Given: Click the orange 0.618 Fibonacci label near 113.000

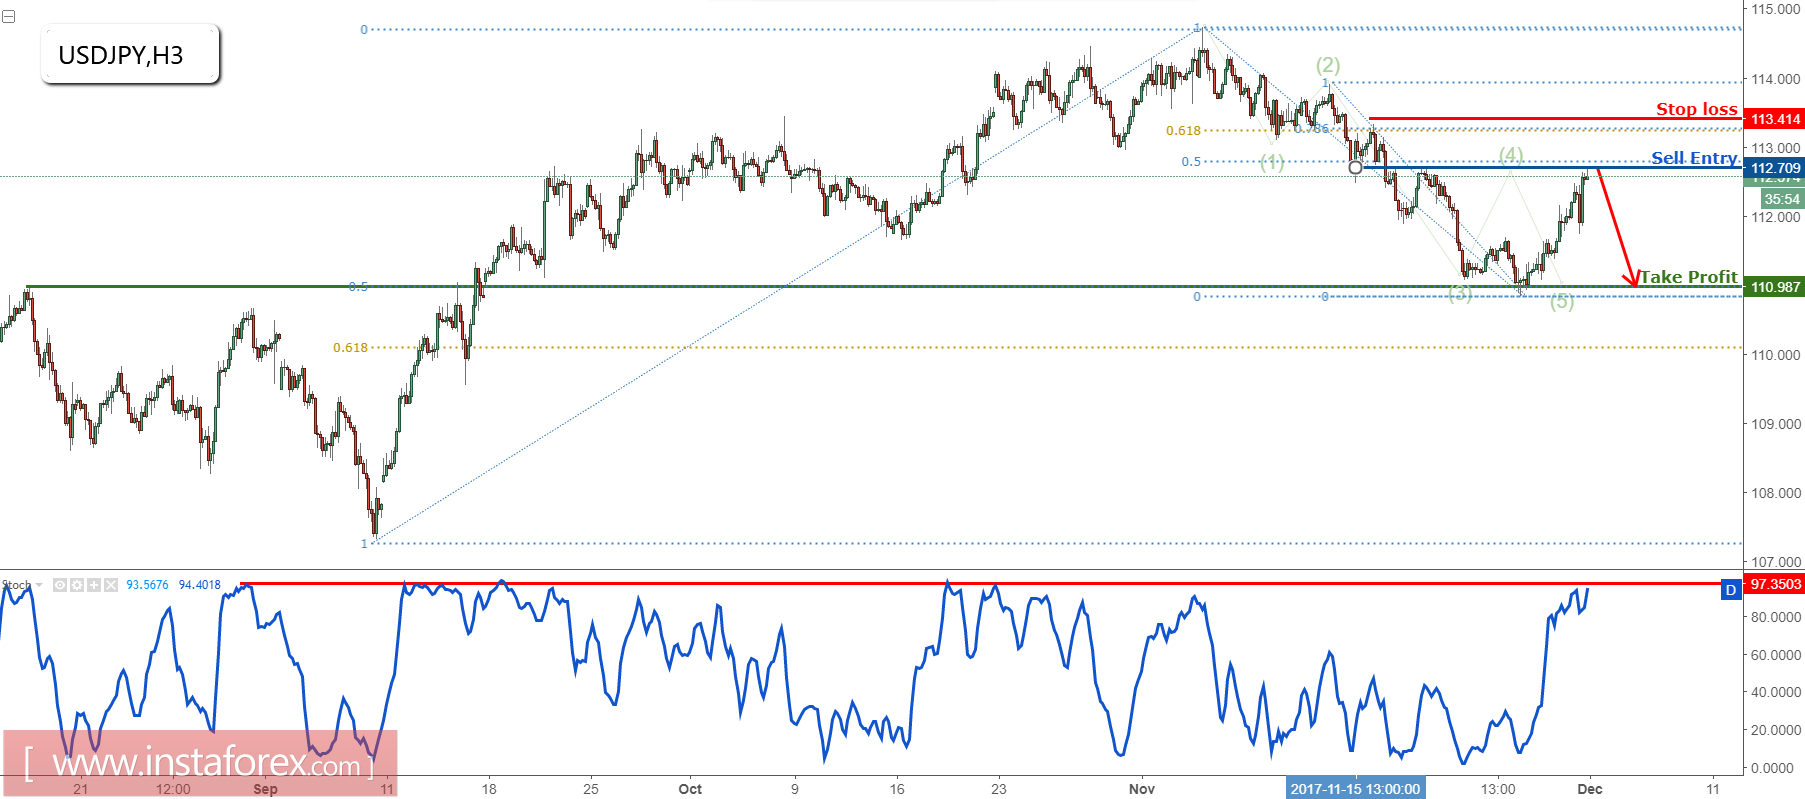Looking at the screenshot, I should (x=1183, y=131).
